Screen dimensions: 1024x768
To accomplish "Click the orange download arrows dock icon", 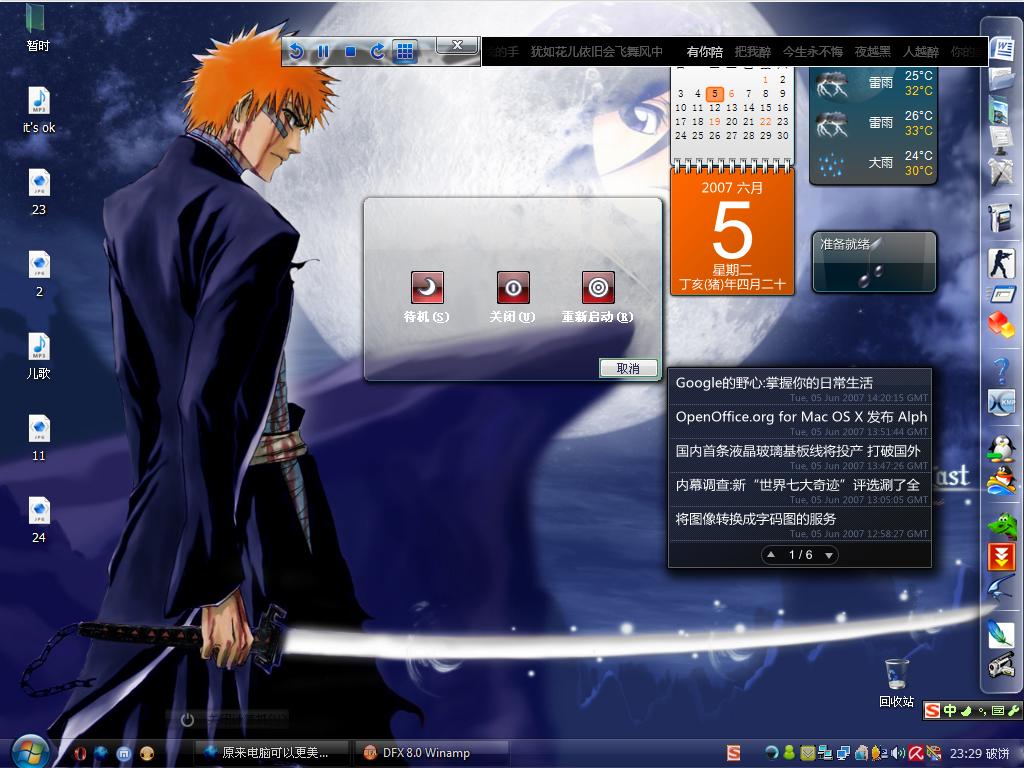I will click(x=1002, y=557).
